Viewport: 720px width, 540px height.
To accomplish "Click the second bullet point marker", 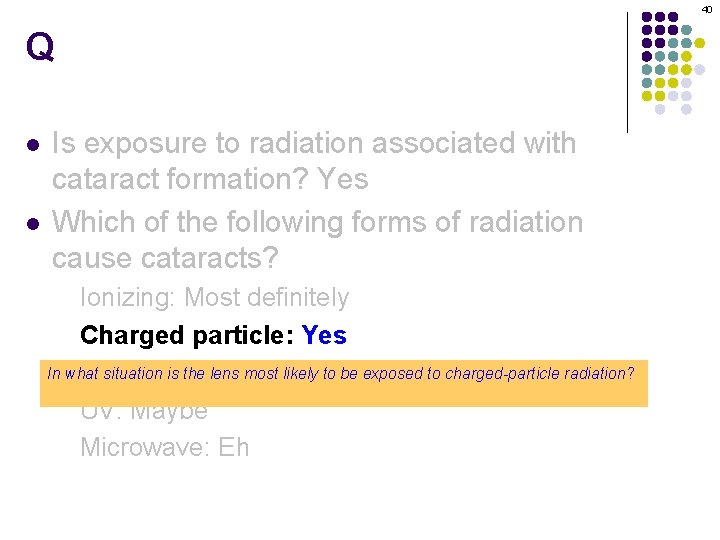I will (33, 224).
